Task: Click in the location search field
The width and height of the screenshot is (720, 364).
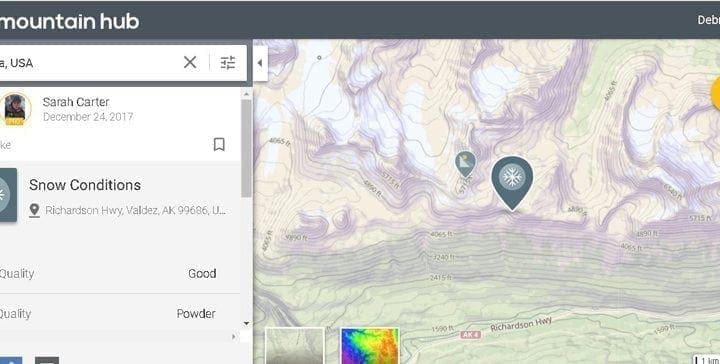Action: [87, 63]
